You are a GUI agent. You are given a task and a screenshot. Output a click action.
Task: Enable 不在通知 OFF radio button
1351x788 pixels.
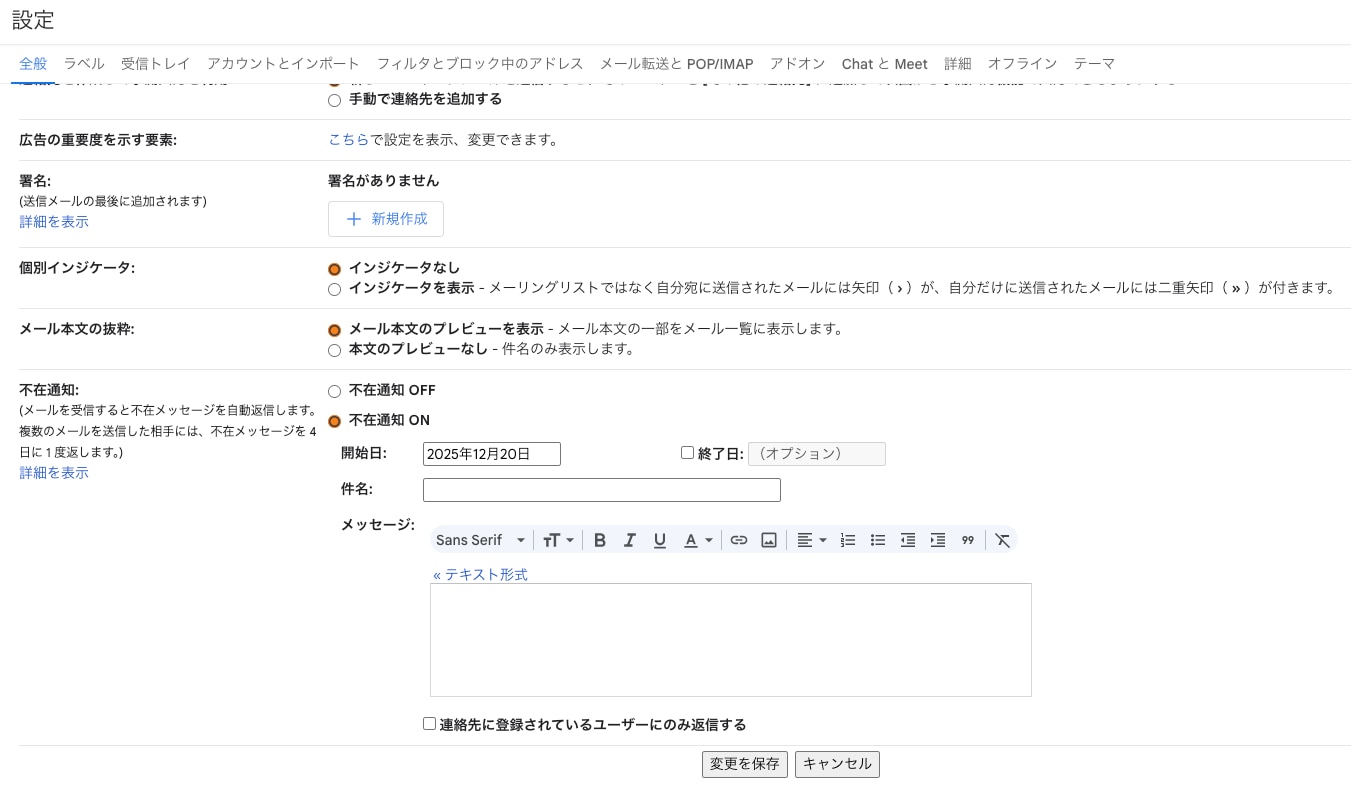point(334,391)
